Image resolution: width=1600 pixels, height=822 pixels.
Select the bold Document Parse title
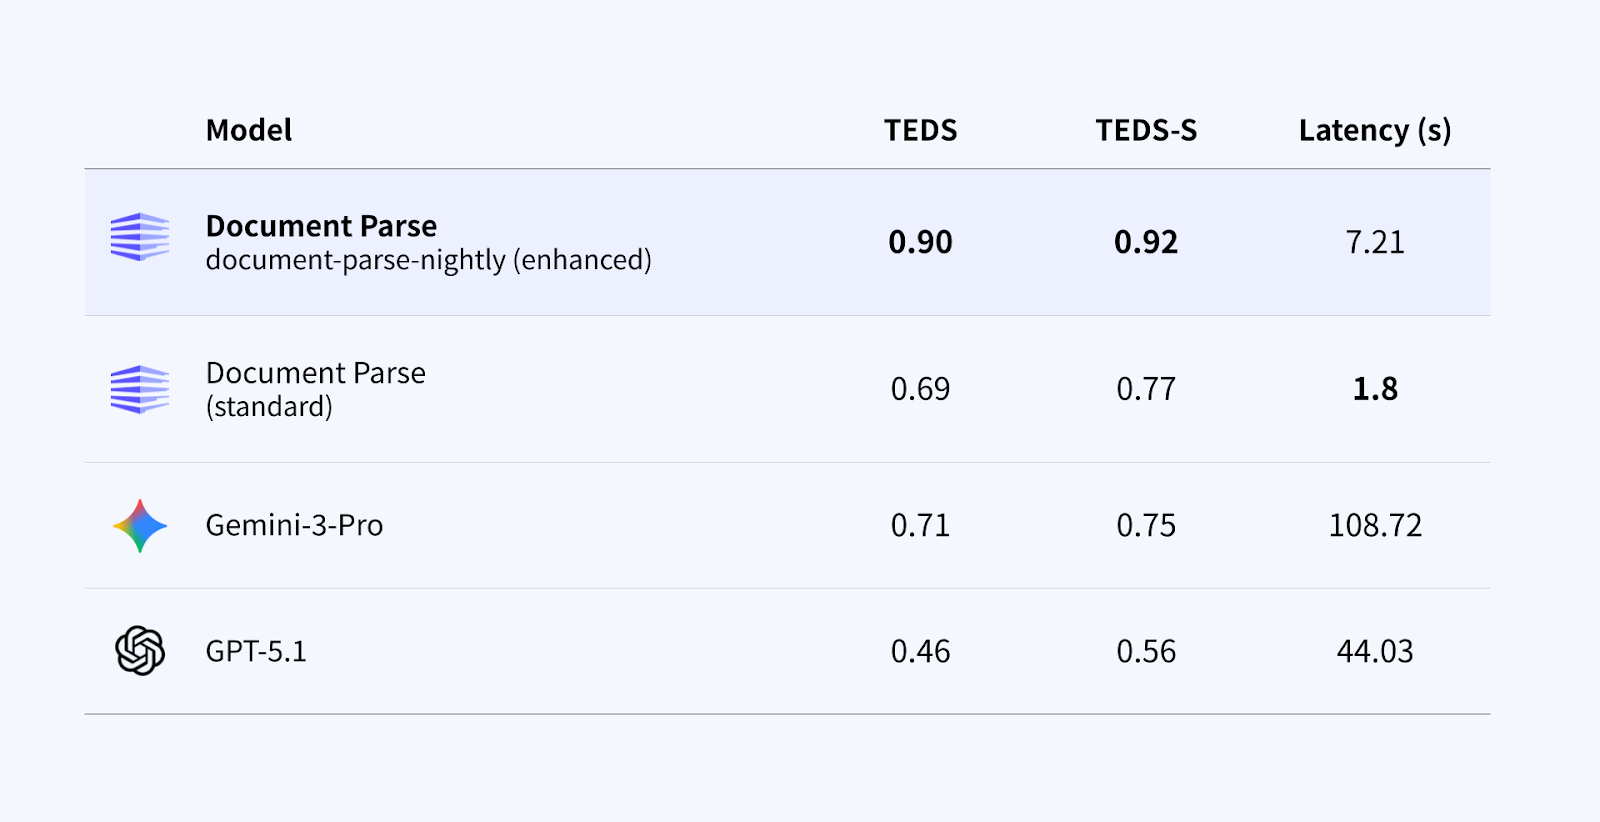click(321, 226)
